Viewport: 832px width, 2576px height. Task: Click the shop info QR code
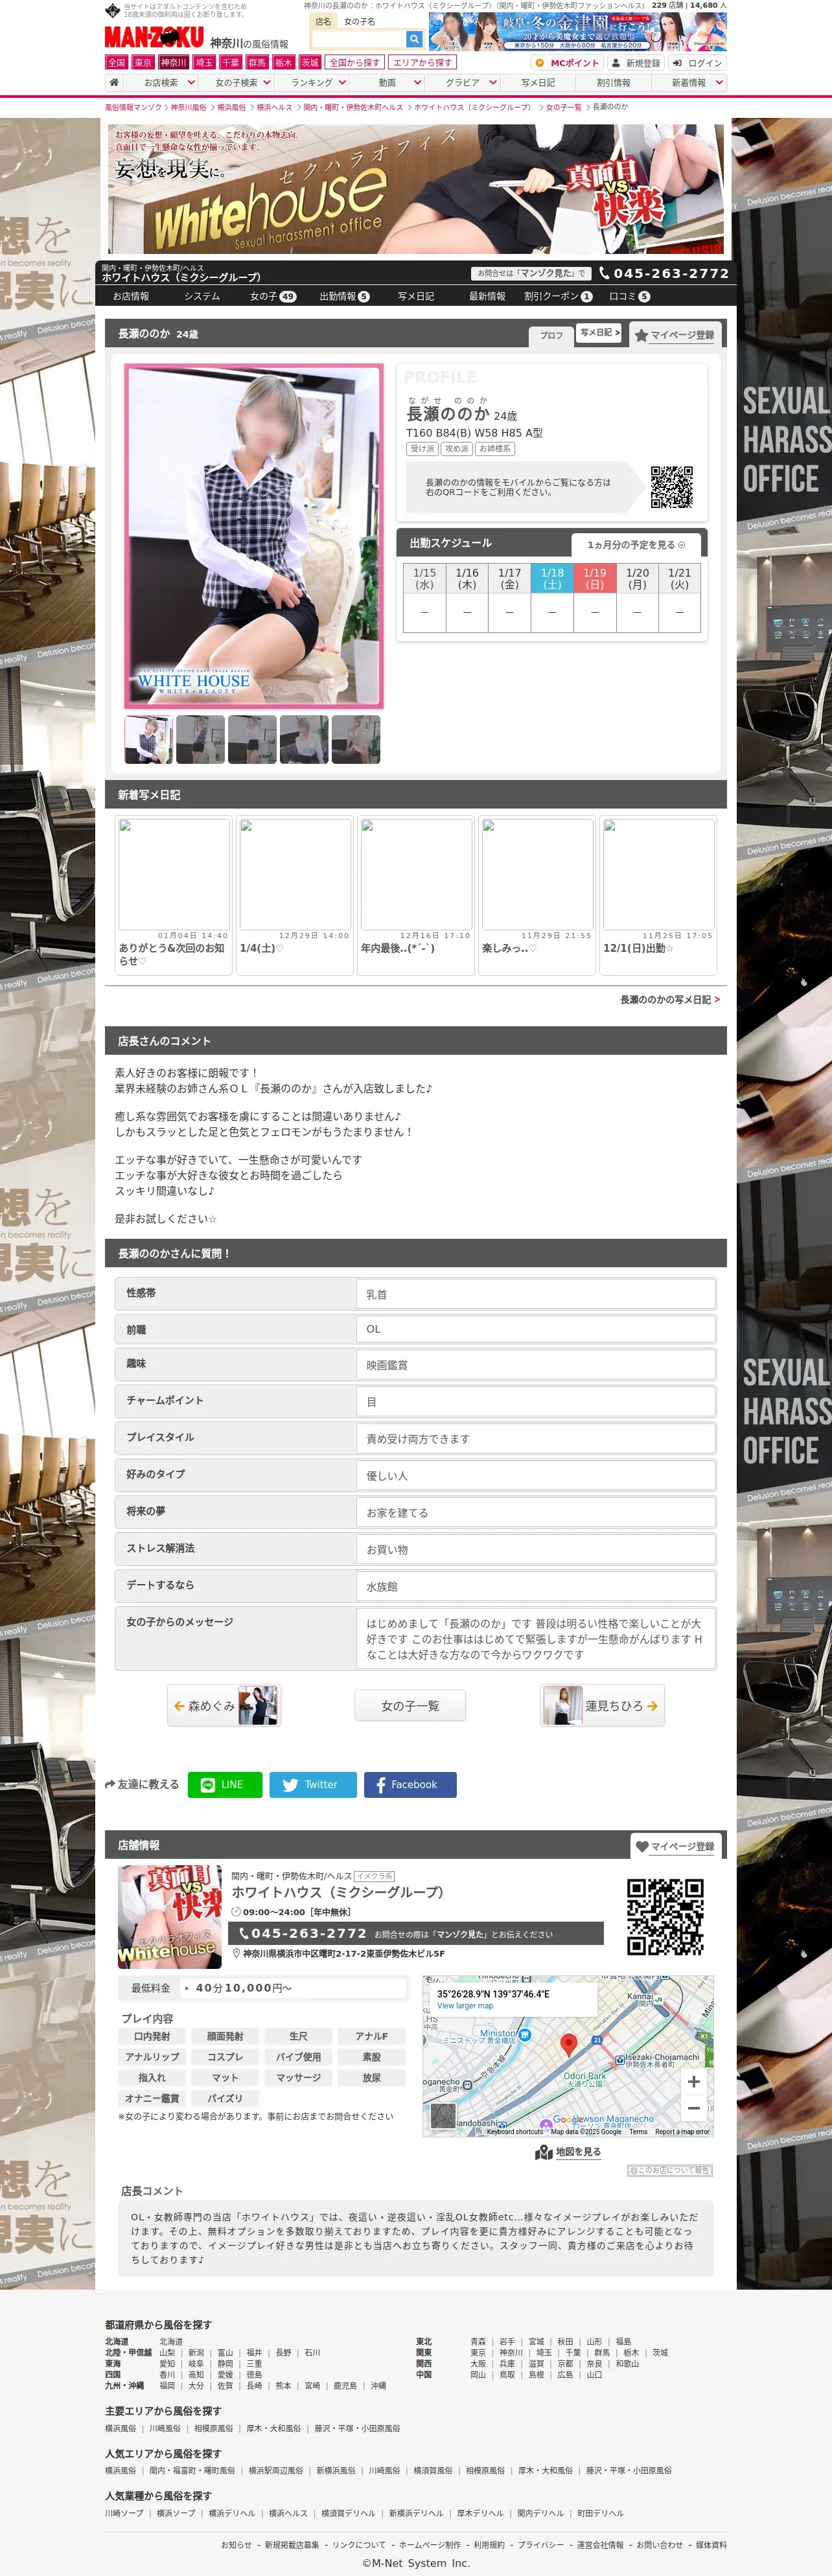[665, 1916]
